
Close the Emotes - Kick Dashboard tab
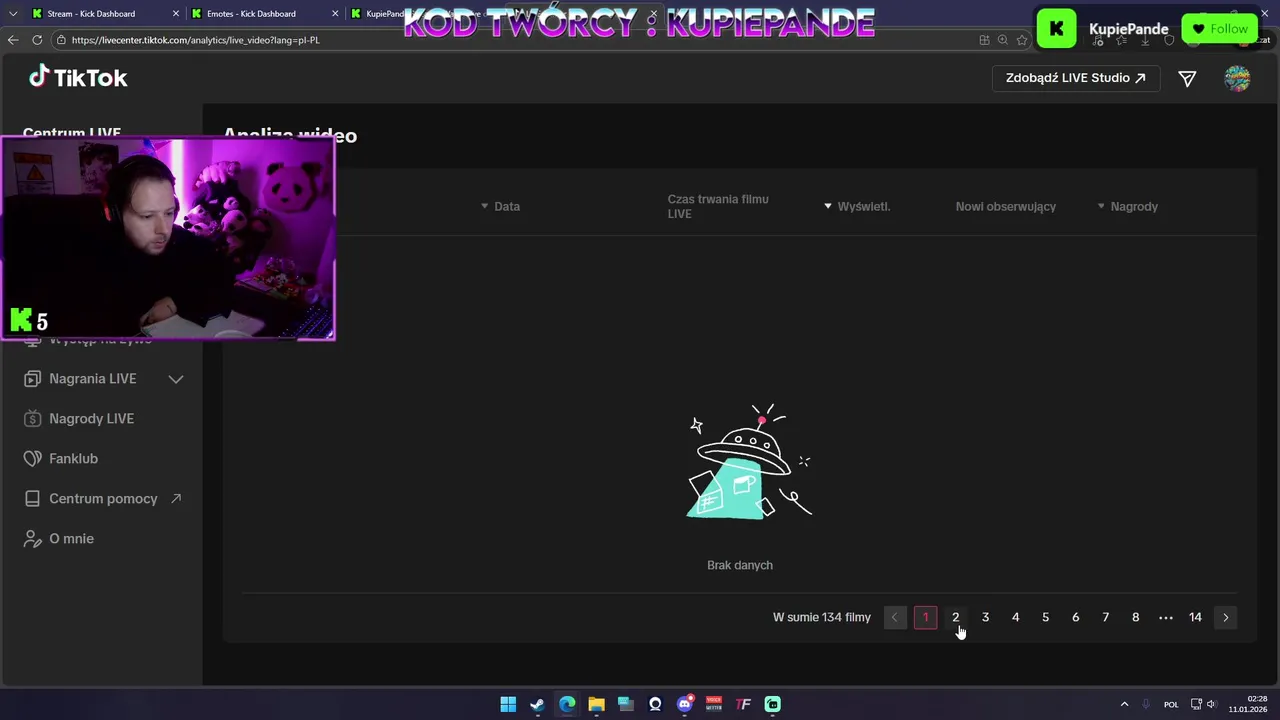335,14
